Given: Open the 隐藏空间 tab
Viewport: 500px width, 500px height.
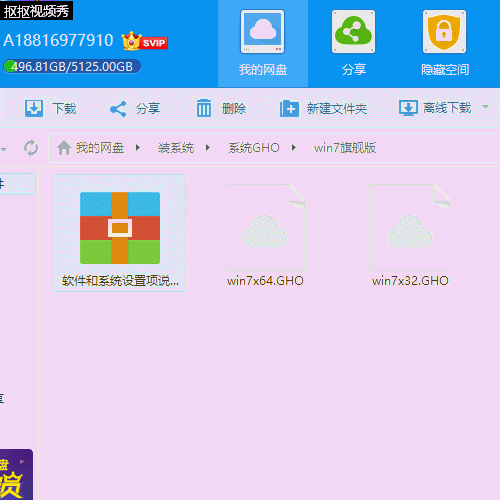Looking at the screenshot, I should [x=445, y=44].
